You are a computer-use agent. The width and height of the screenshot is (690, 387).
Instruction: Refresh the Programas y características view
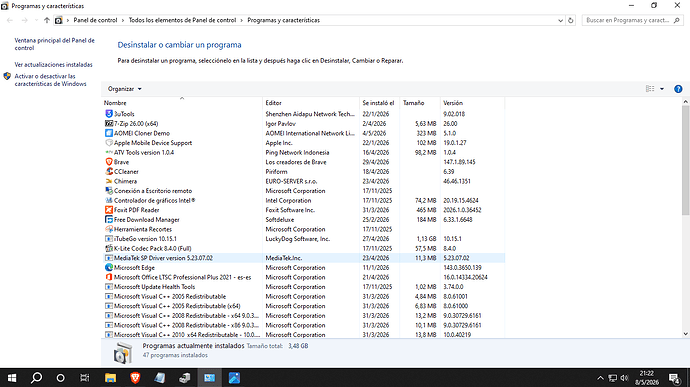pos(571,20)
